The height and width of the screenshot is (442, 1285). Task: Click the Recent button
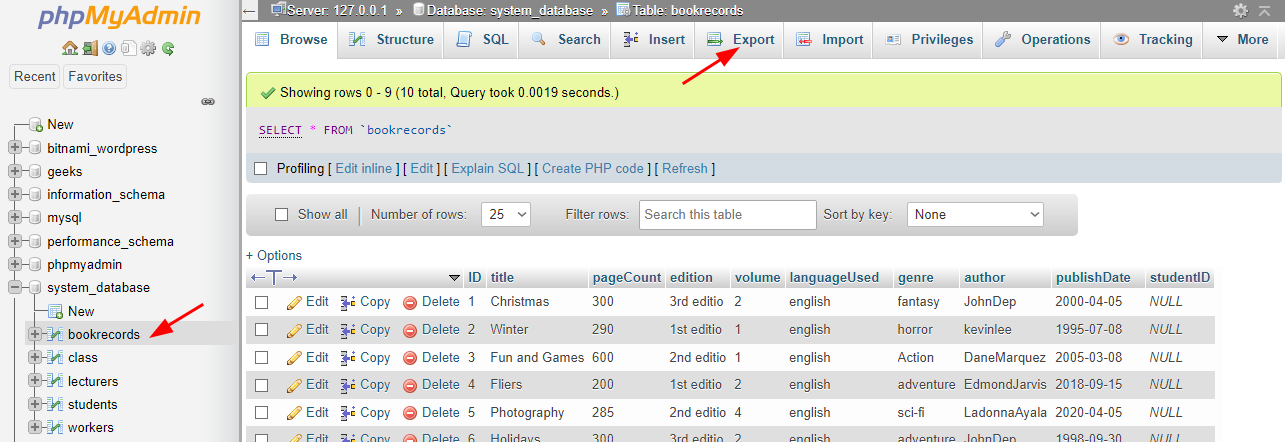pos(35,77)
